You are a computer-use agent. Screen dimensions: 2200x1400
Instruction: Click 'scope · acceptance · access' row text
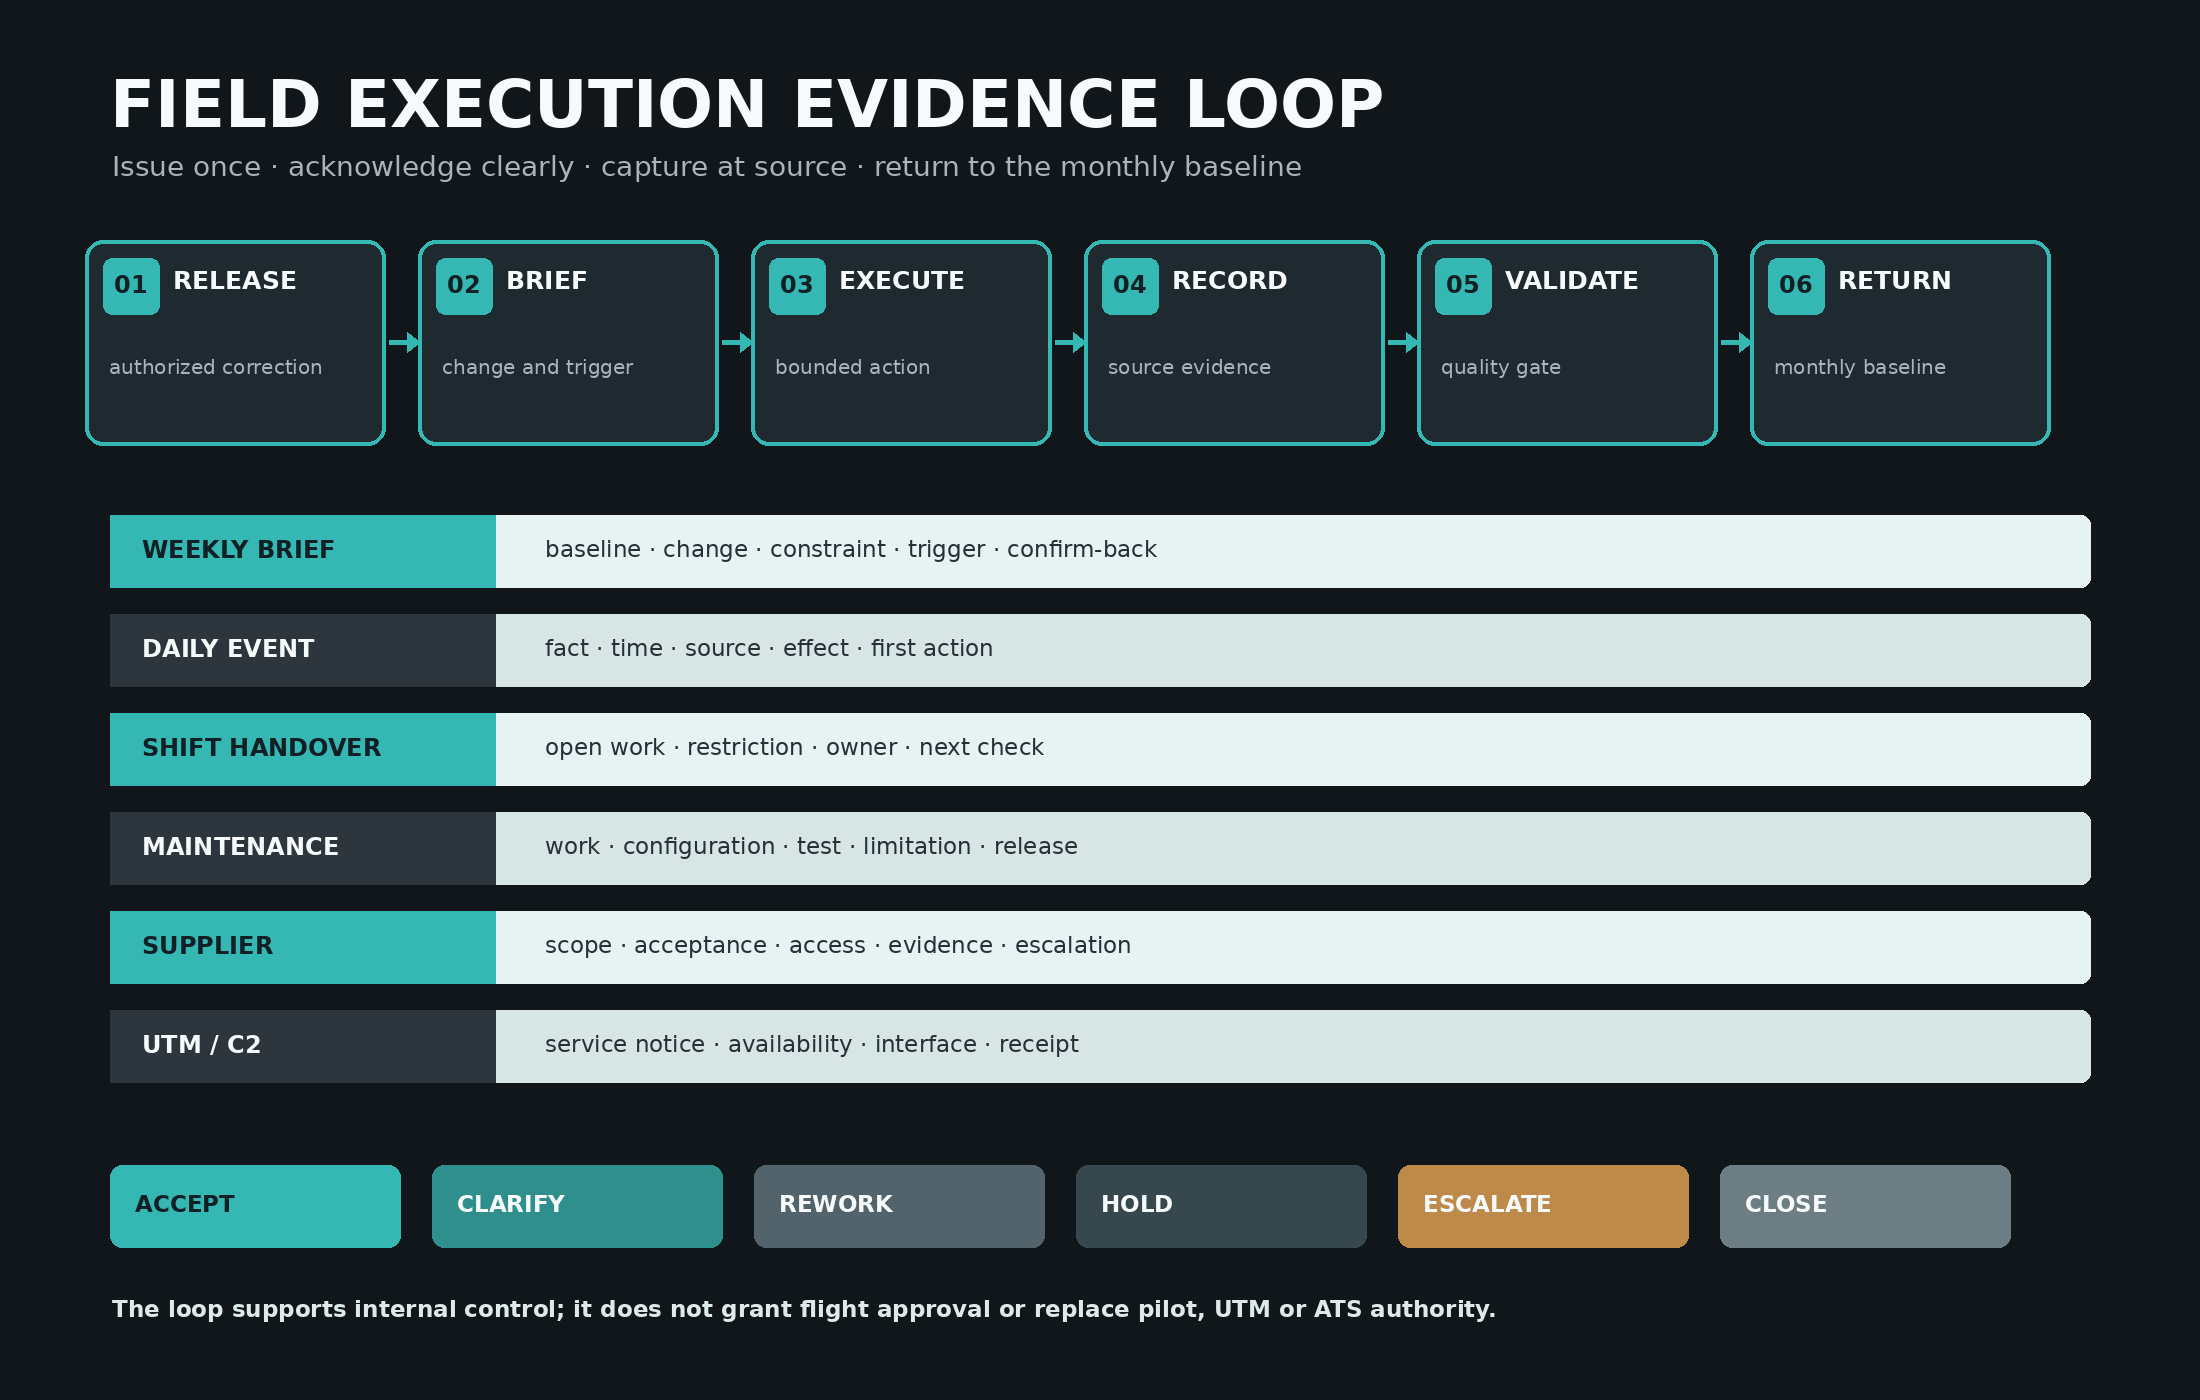(838, 946)
